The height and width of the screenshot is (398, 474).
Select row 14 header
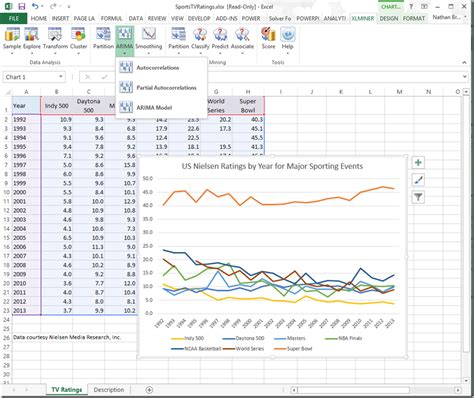[6, 229]
